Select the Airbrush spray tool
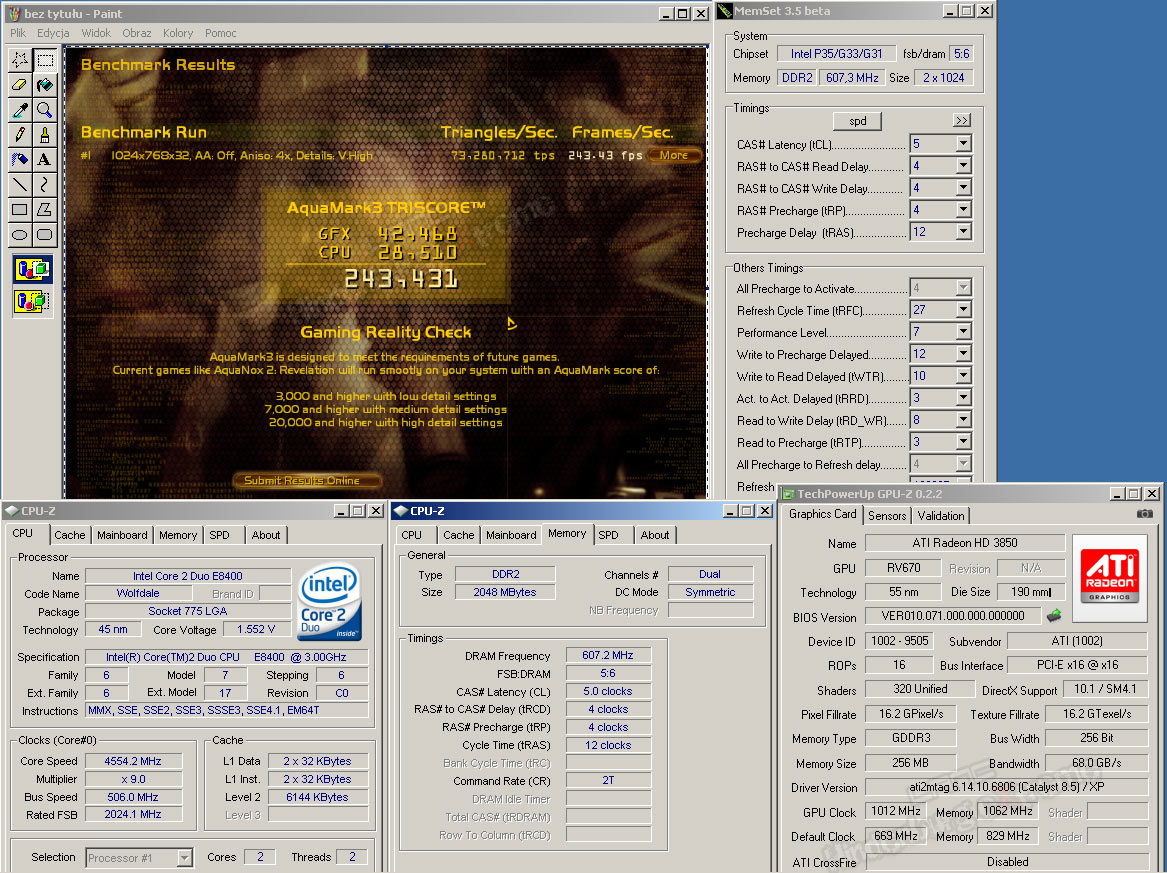The width and height of the screenshot is (1167, 873). coord(20,159)
